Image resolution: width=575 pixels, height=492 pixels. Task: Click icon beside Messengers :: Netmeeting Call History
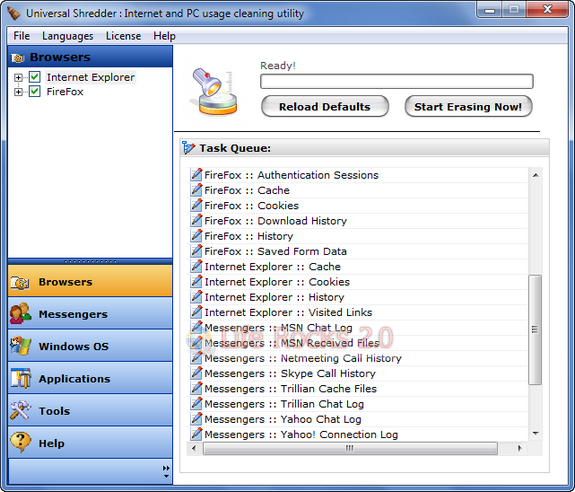196,358
